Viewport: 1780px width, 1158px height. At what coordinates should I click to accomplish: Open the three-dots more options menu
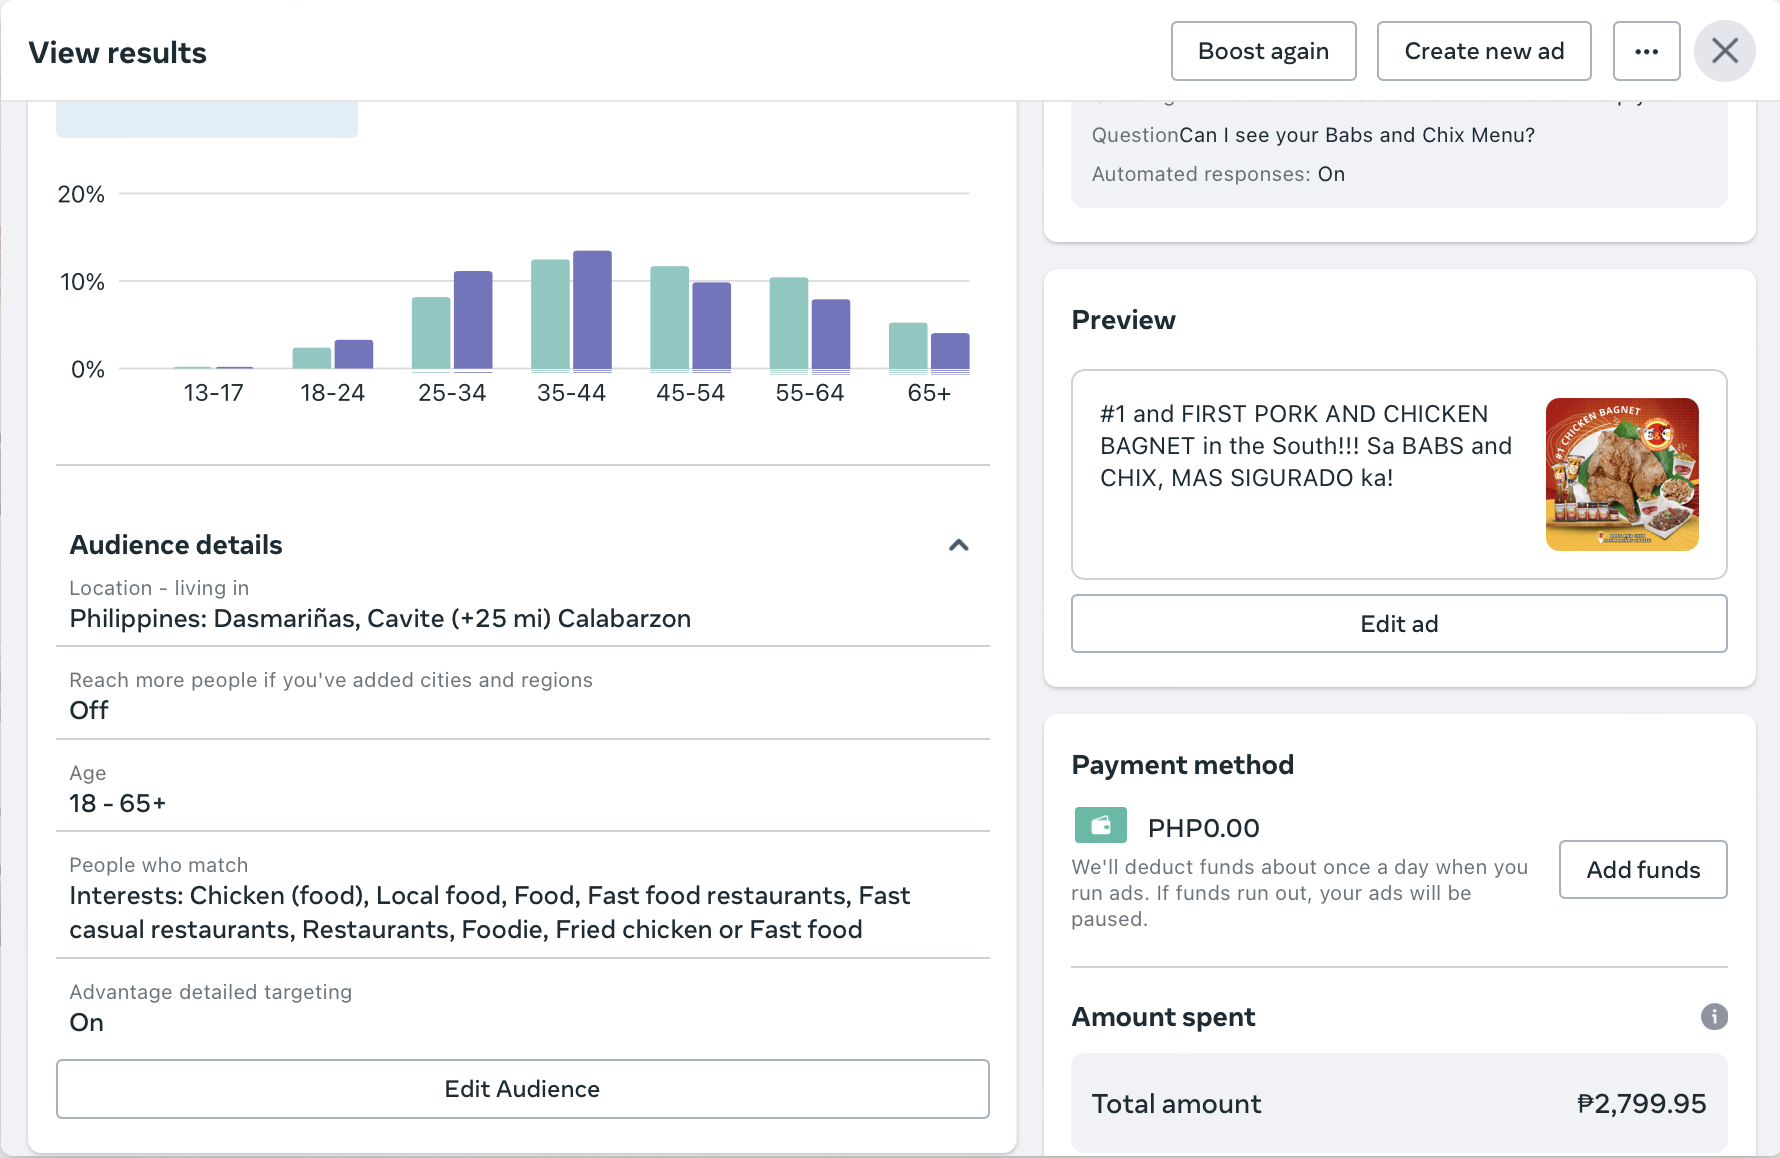(x=1646, y=51)
